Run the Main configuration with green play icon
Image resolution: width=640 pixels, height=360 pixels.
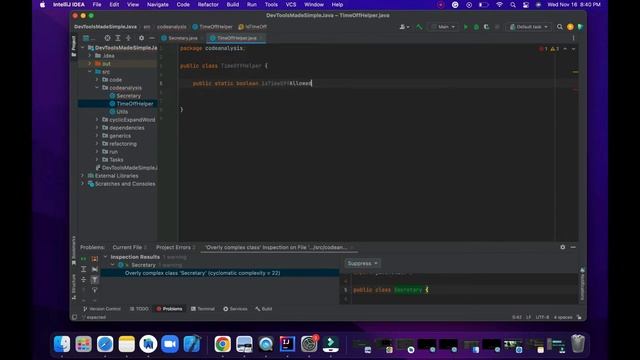466,27
